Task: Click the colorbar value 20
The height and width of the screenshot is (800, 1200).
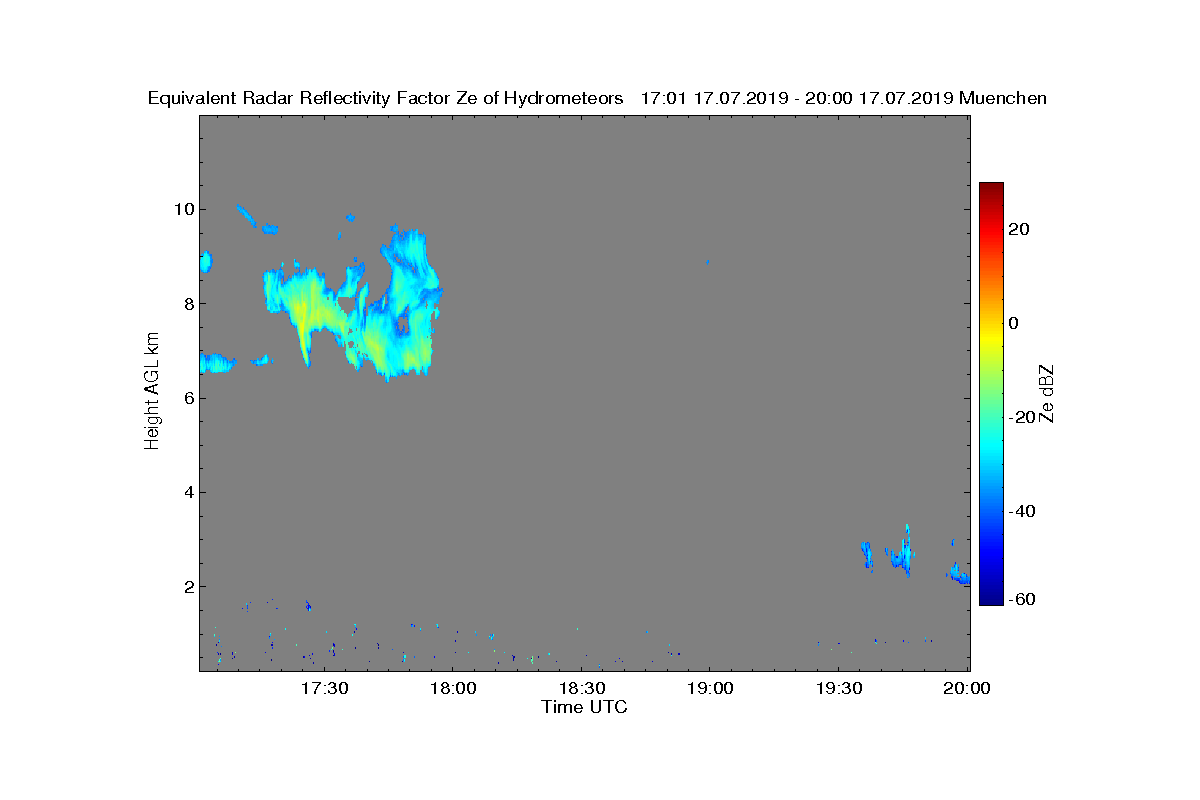Action: pos(1019,229)
